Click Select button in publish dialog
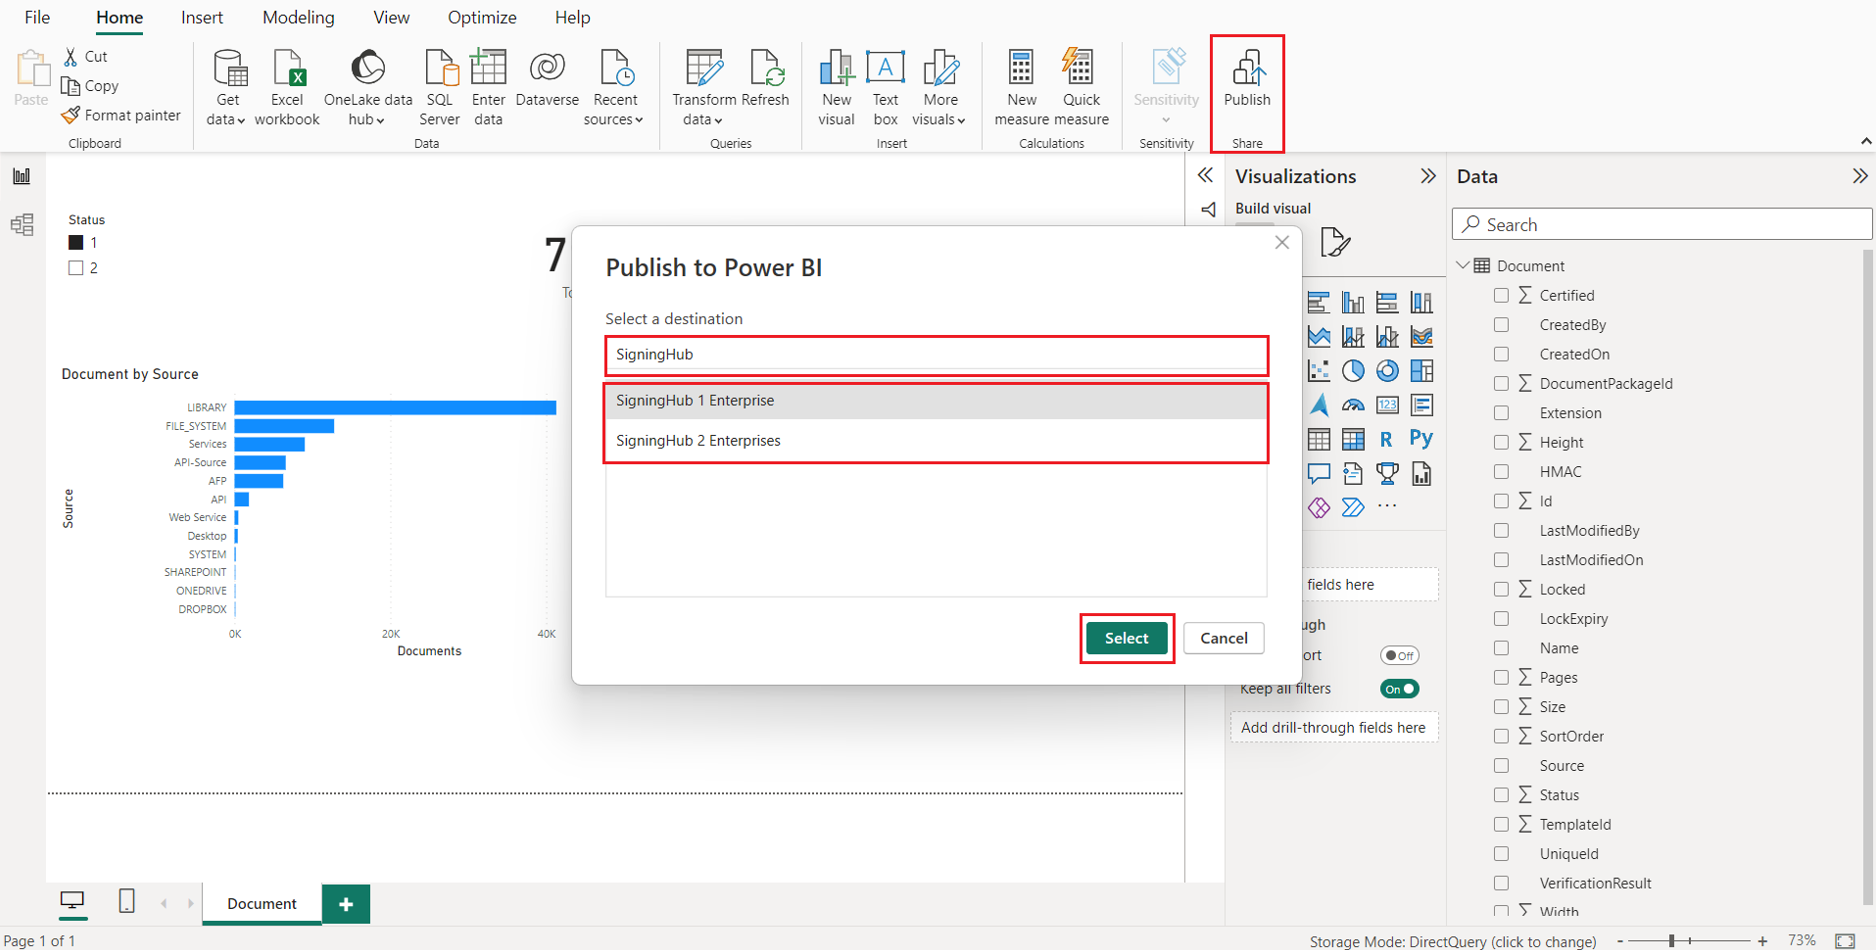The width and height of the screenshot is (1876, 950). (x=1126, y=638)
